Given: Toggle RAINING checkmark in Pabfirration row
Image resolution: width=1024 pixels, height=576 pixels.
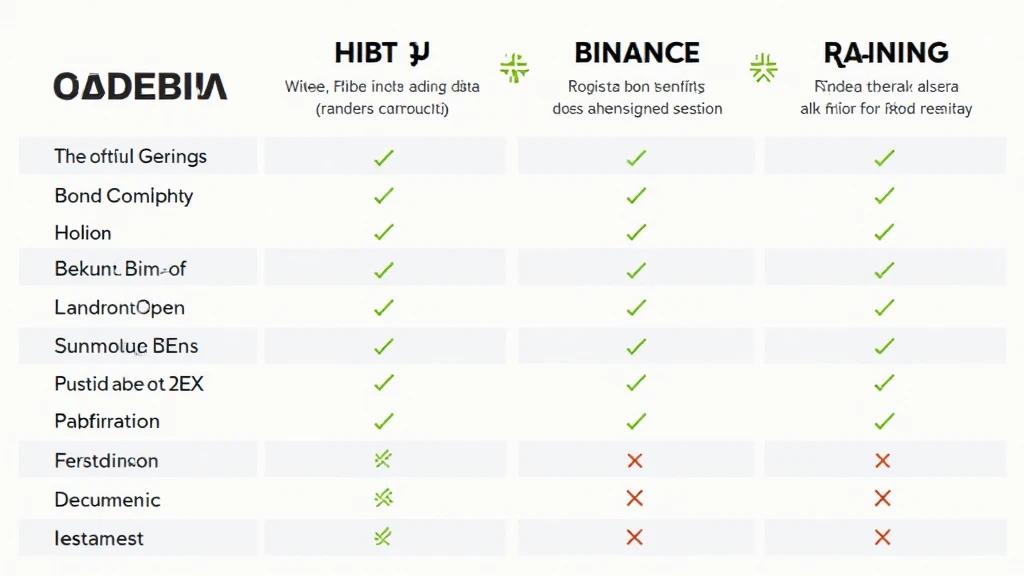Looking at the screenshot, I should pyautogui.click(x=883, y=421).
